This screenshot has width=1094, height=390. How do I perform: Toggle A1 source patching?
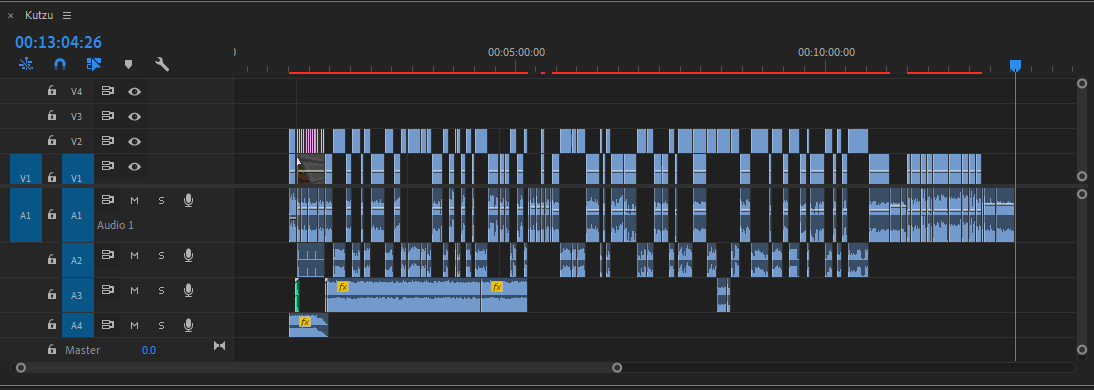(x=26, y=216)
